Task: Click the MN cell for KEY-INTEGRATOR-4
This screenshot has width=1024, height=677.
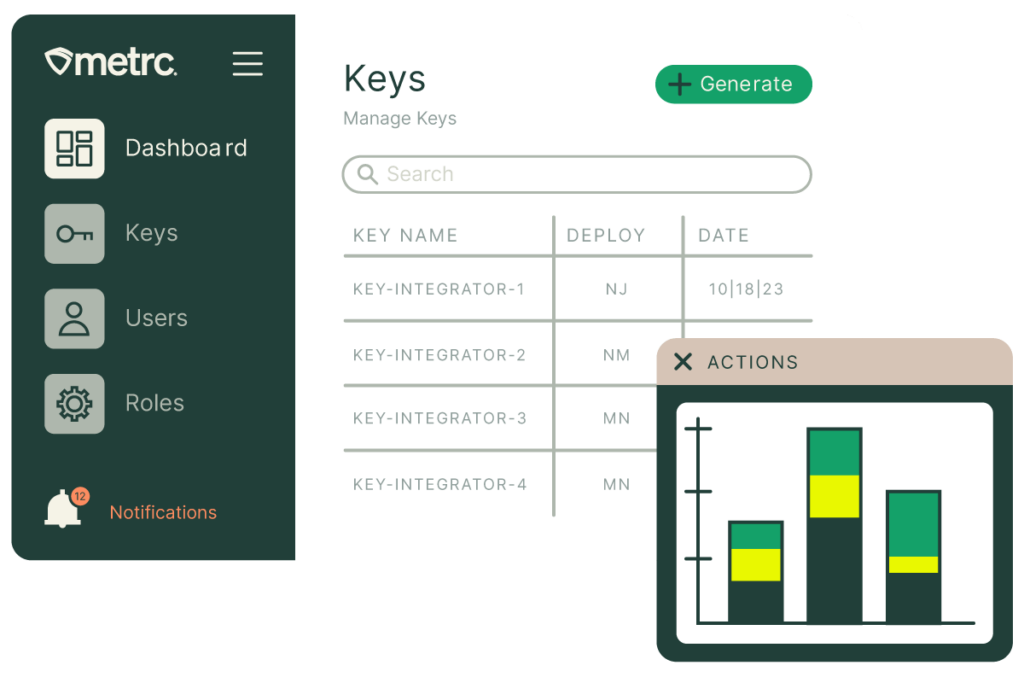Action: coord(616,484)
